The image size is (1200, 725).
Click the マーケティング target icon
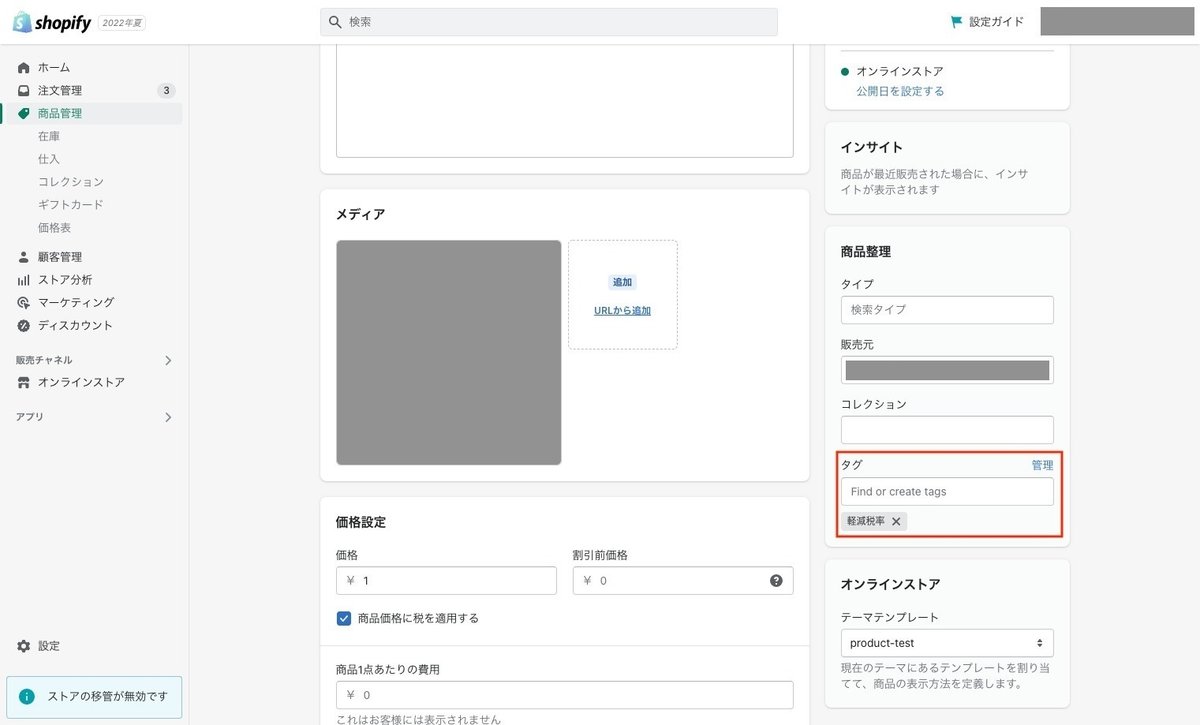[x=24, y=303]
